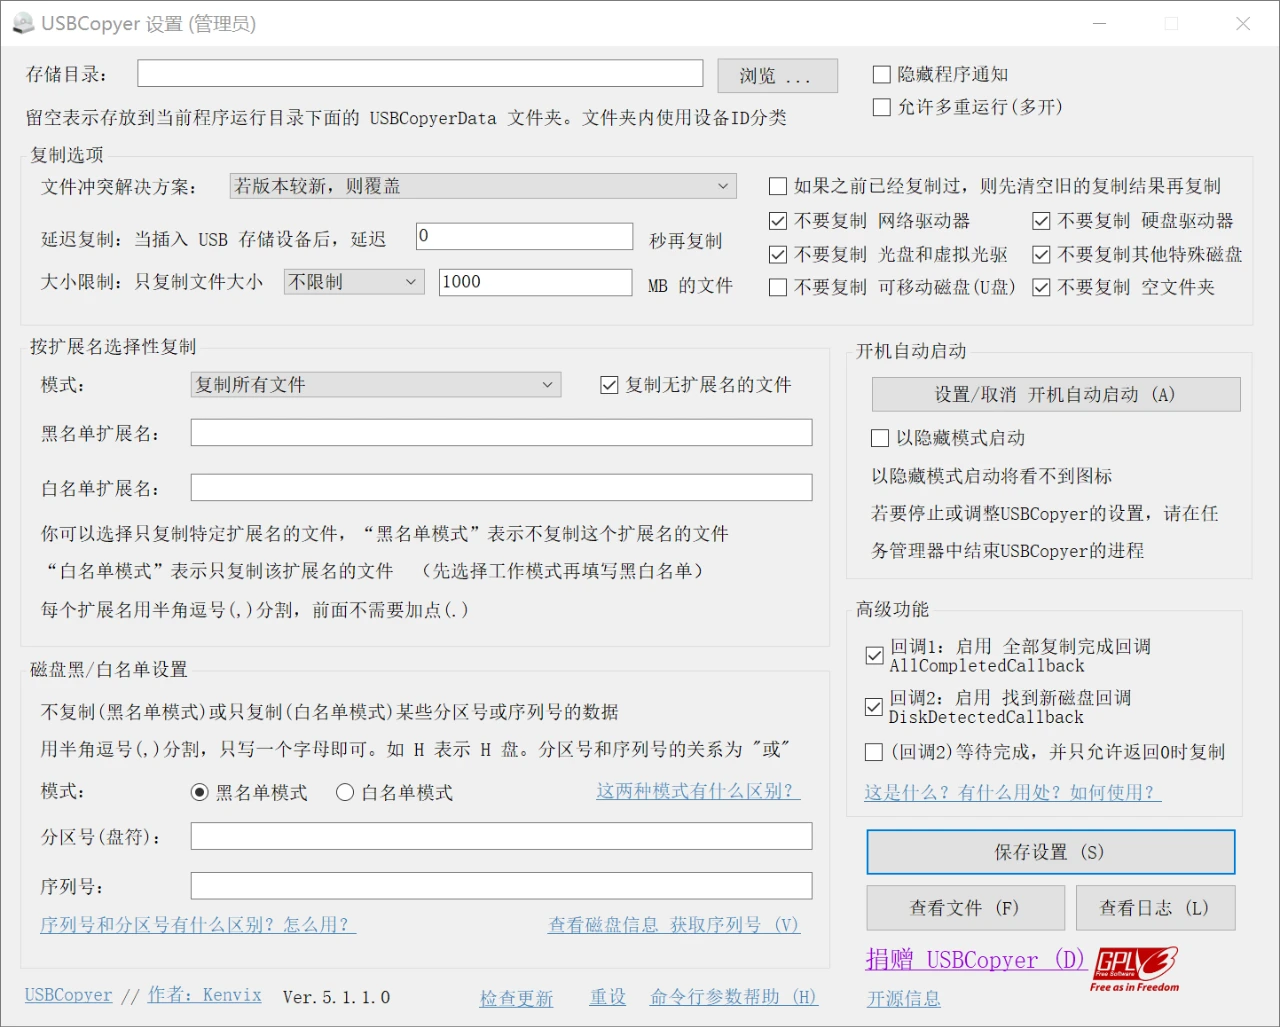
Task: Open 命令行参数帮助 (H) link
Action: [x=734, y=997]
